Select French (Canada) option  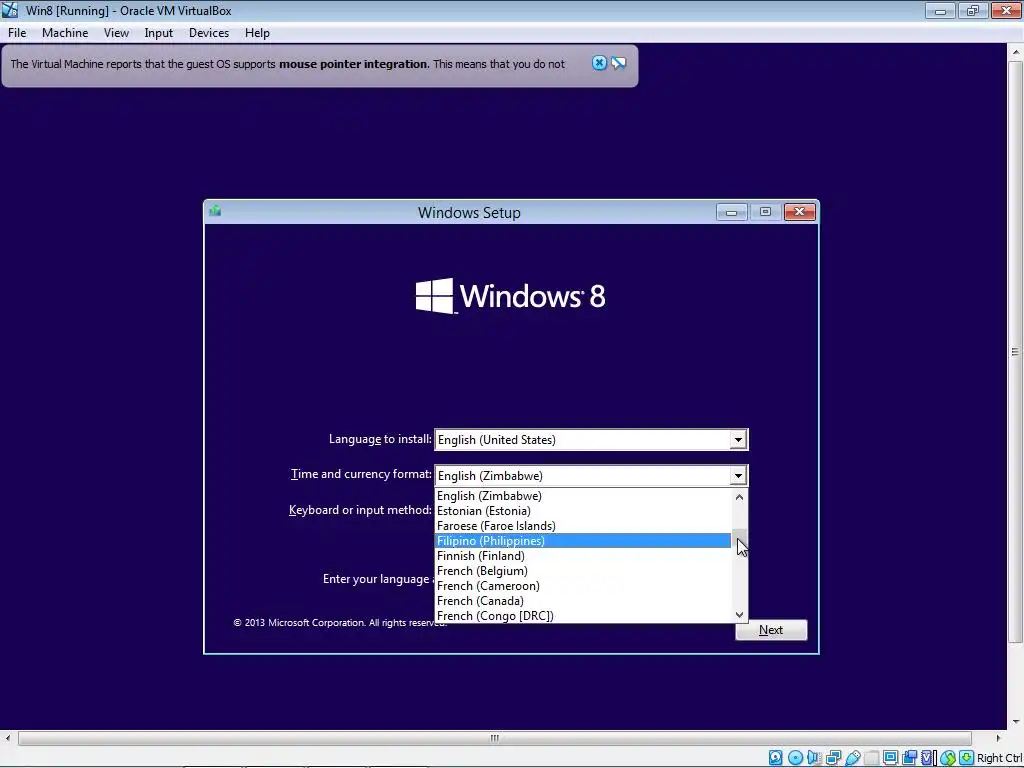(x=583, y=601)
